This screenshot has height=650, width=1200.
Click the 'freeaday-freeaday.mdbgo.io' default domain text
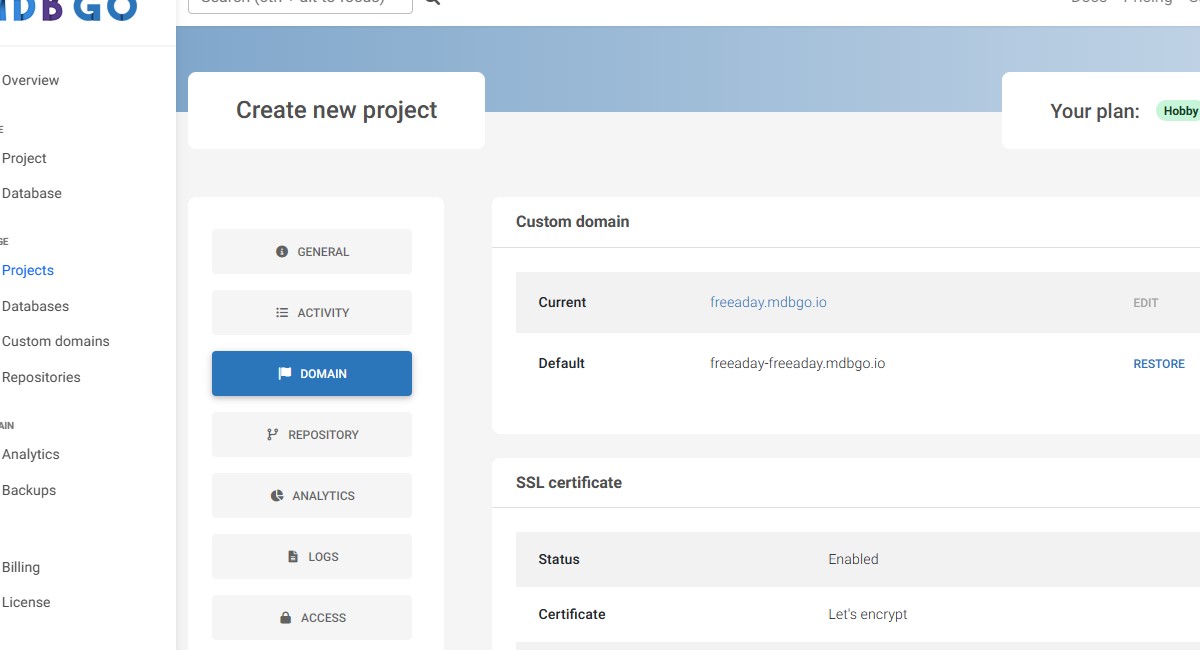(x=798, y=363)
